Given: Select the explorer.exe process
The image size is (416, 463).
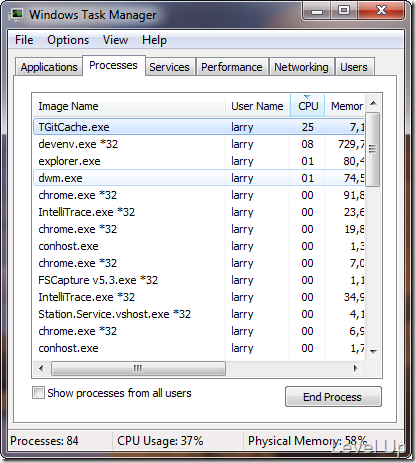Looking at the screenshot, I should click(x=199, y=161).
